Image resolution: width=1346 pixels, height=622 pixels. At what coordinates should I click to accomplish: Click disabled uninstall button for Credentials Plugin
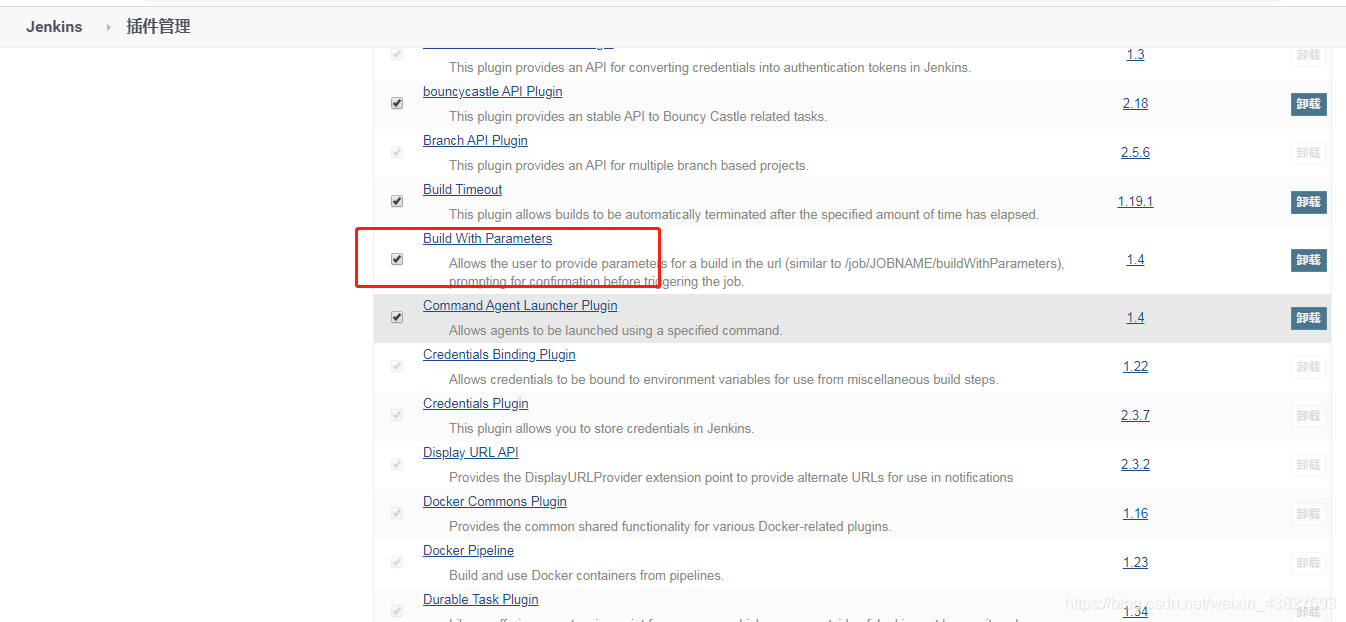coord(1308,416)
